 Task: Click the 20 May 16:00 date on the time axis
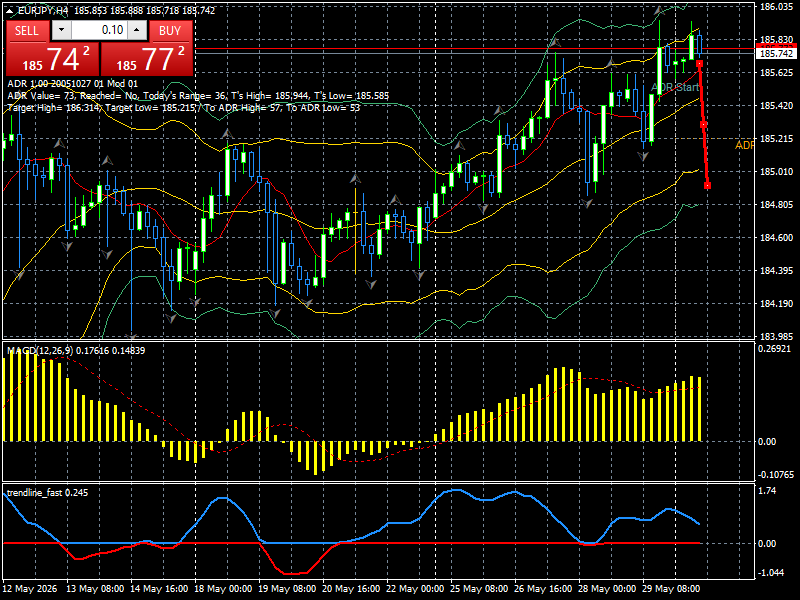coord(351,589)
